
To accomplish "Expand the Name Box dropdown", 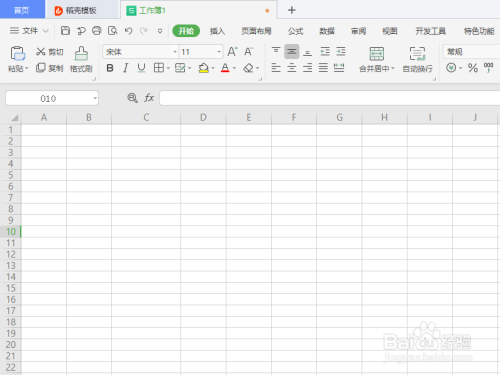I will [95, 98].
